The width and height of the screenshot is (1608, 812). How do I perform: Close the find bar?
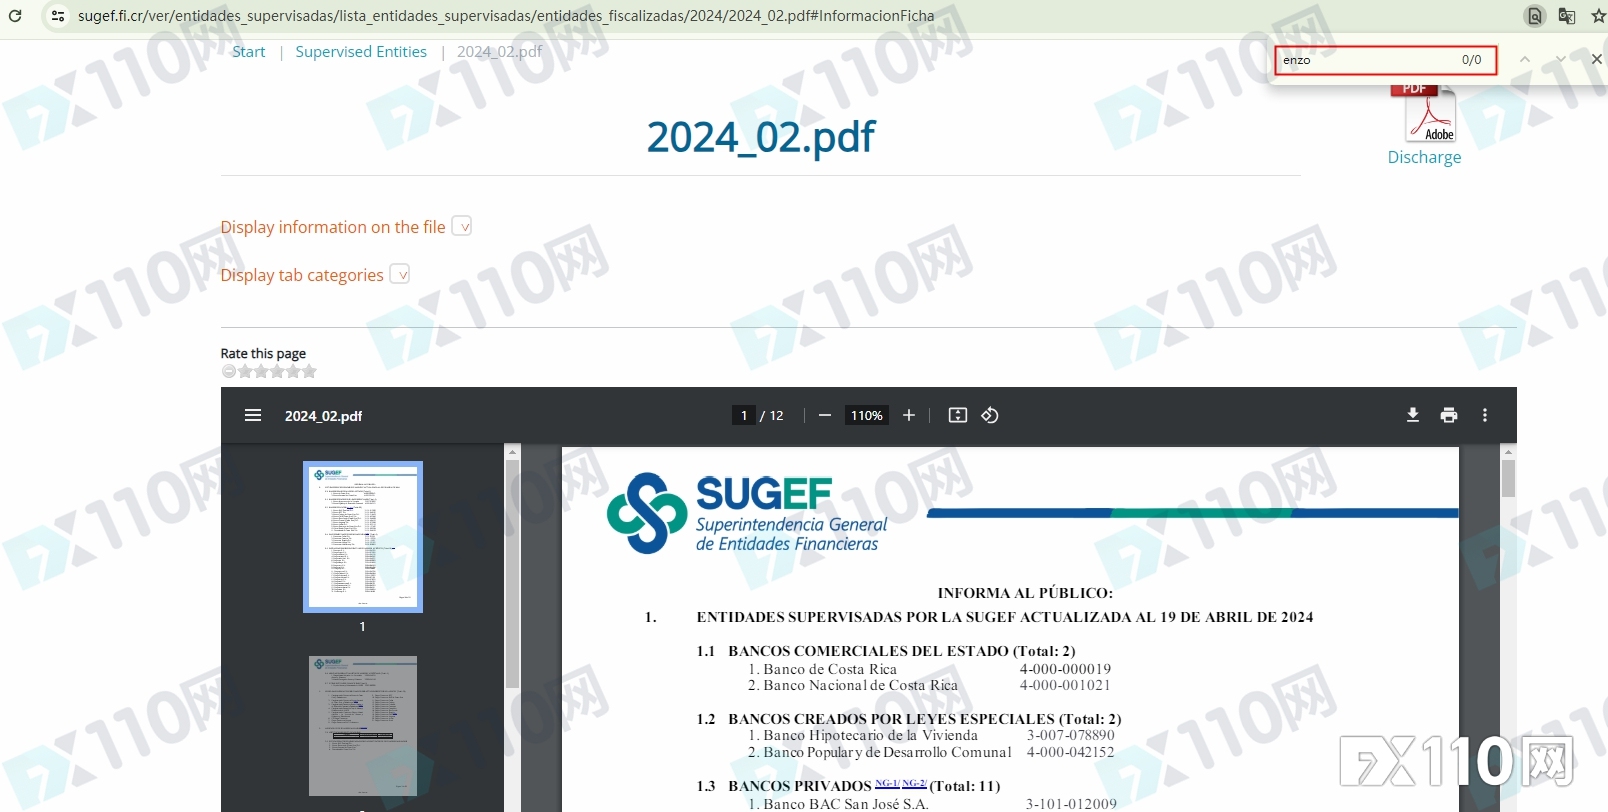point(1596,60)
